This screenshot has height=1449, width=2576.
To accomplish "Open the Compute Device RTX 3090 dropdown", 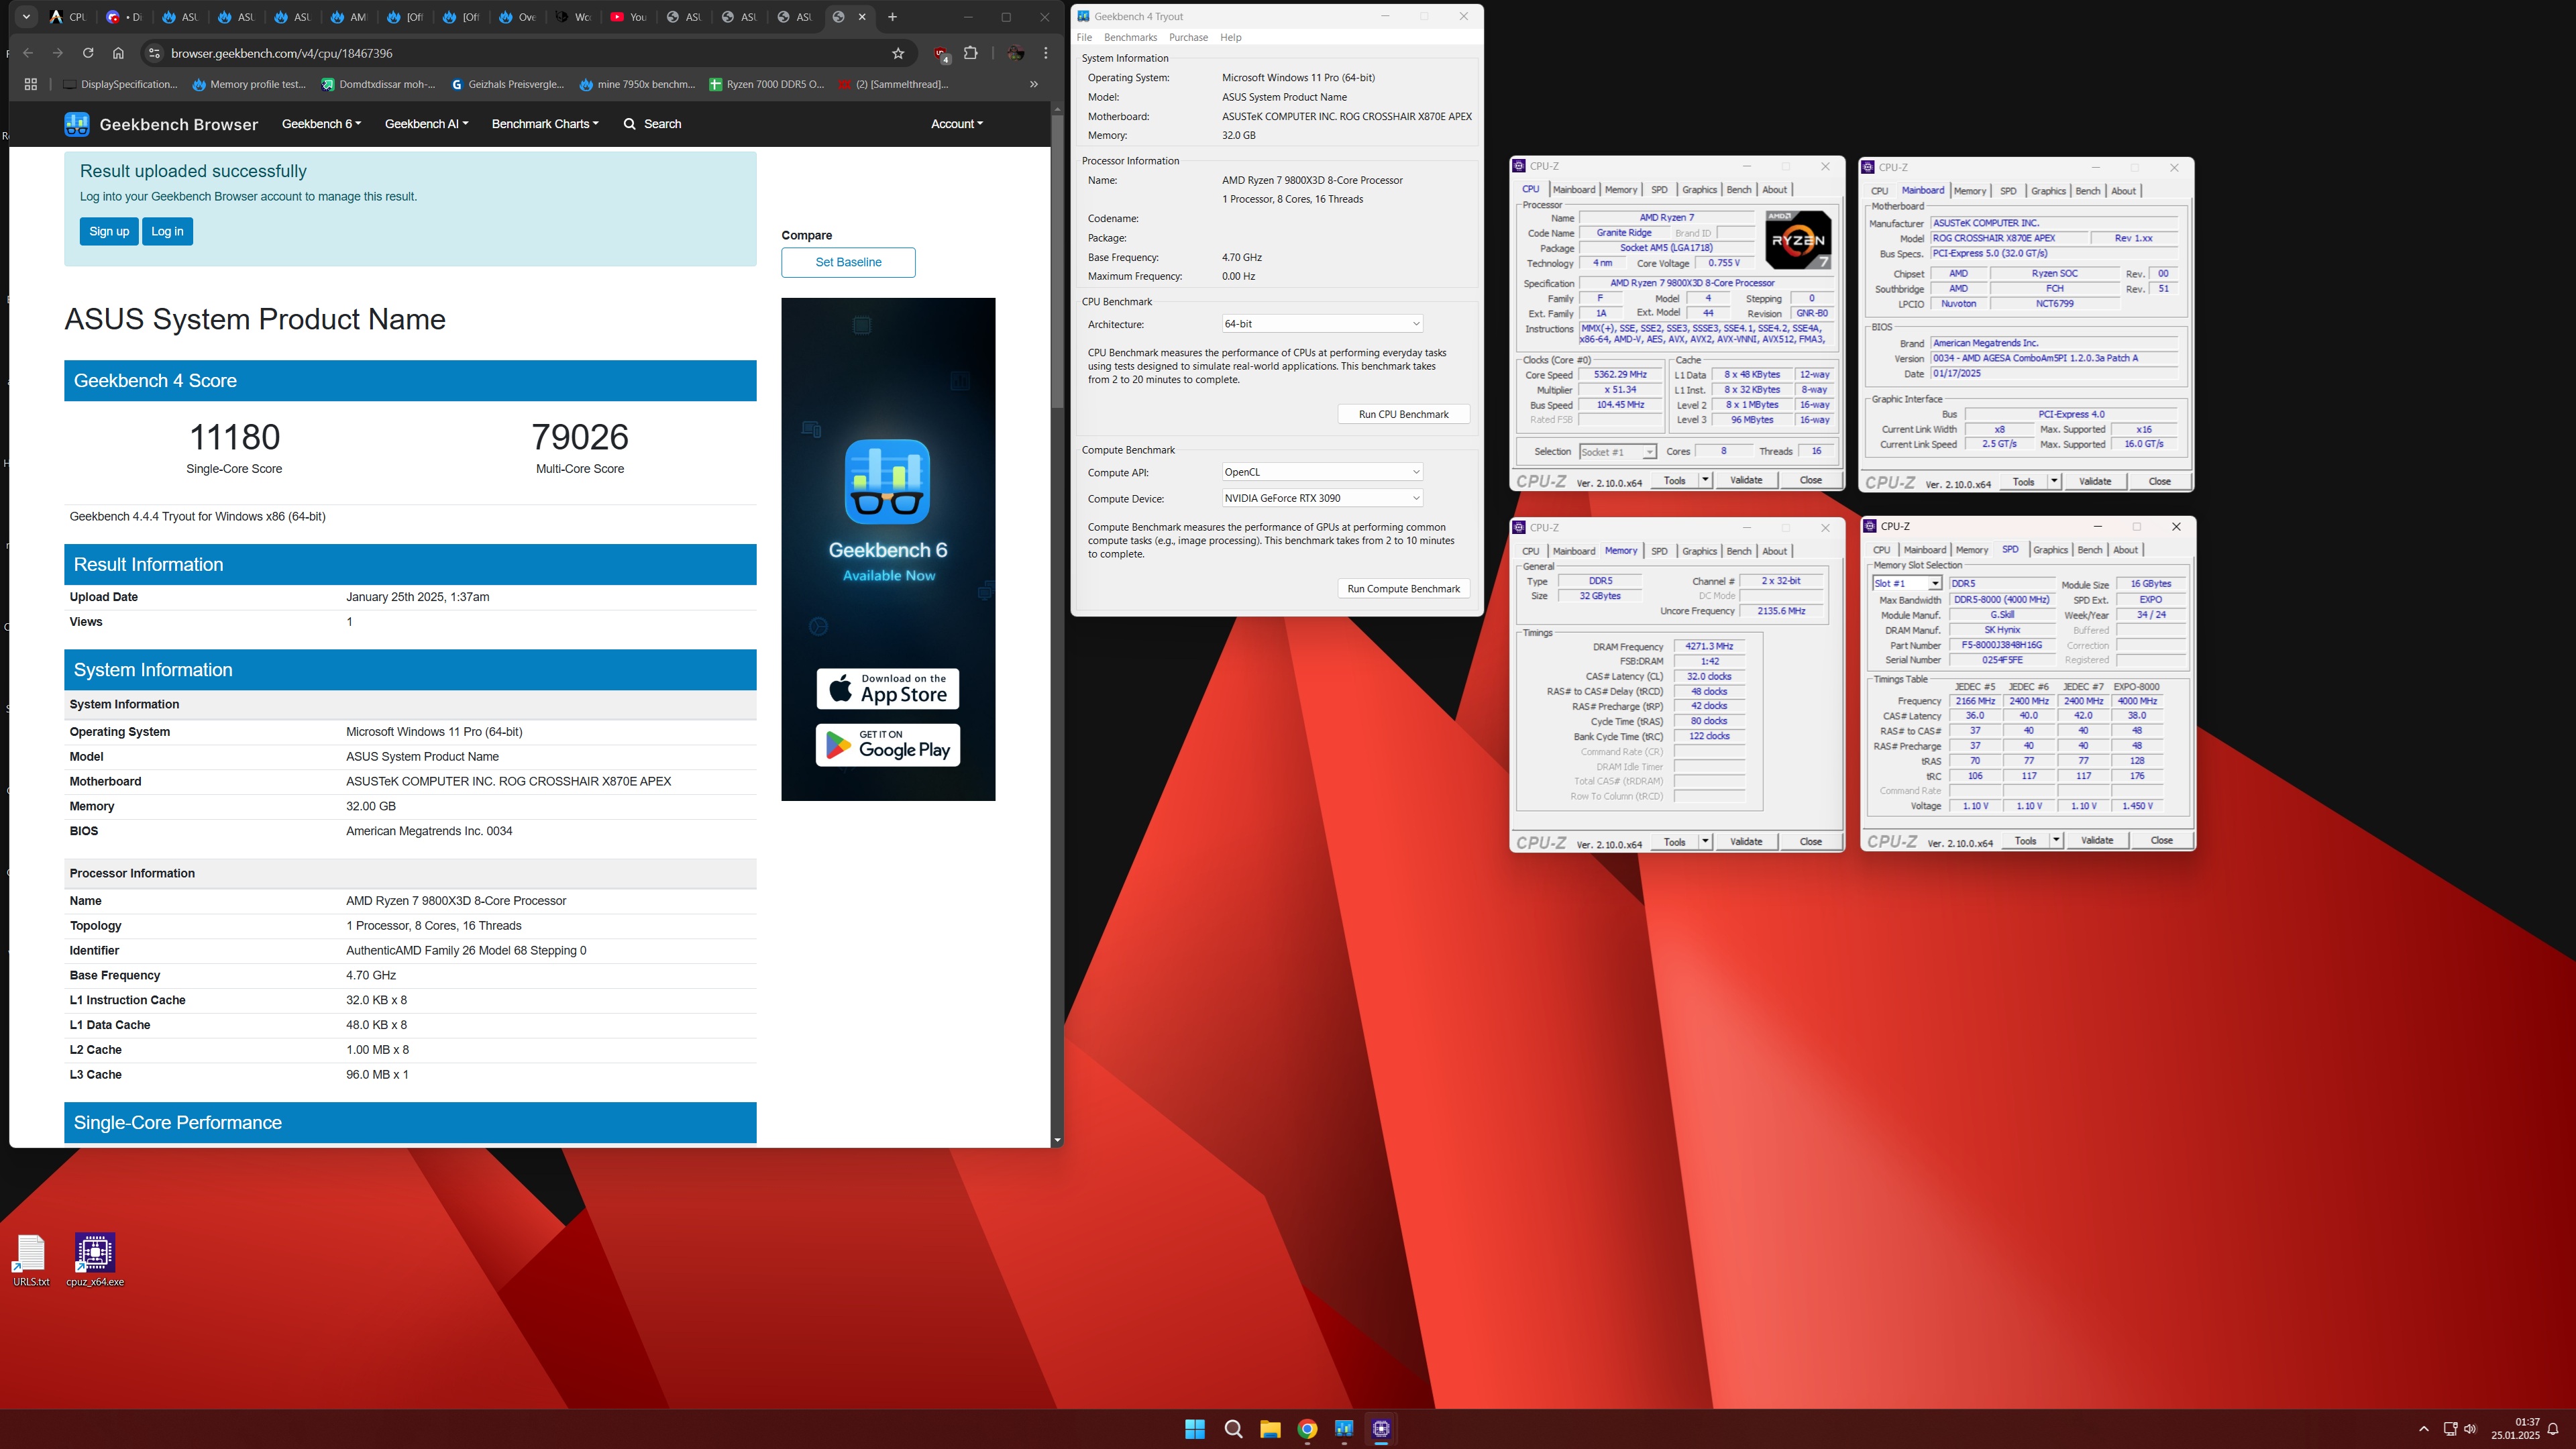I will (x=1321, y=498).
